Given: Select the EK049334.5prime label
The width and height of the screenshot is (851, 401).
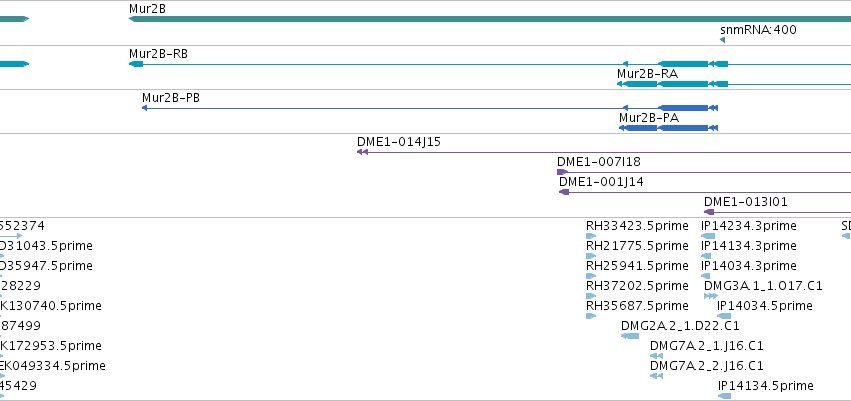Looking at the screenshot, I should click(x=53, y=366).
